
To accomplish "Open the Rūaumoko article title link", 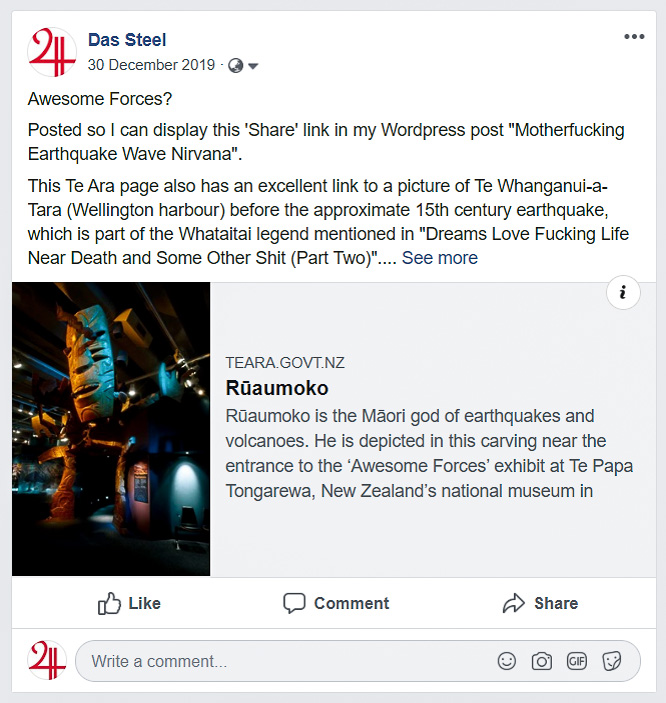I will [277, 388].
